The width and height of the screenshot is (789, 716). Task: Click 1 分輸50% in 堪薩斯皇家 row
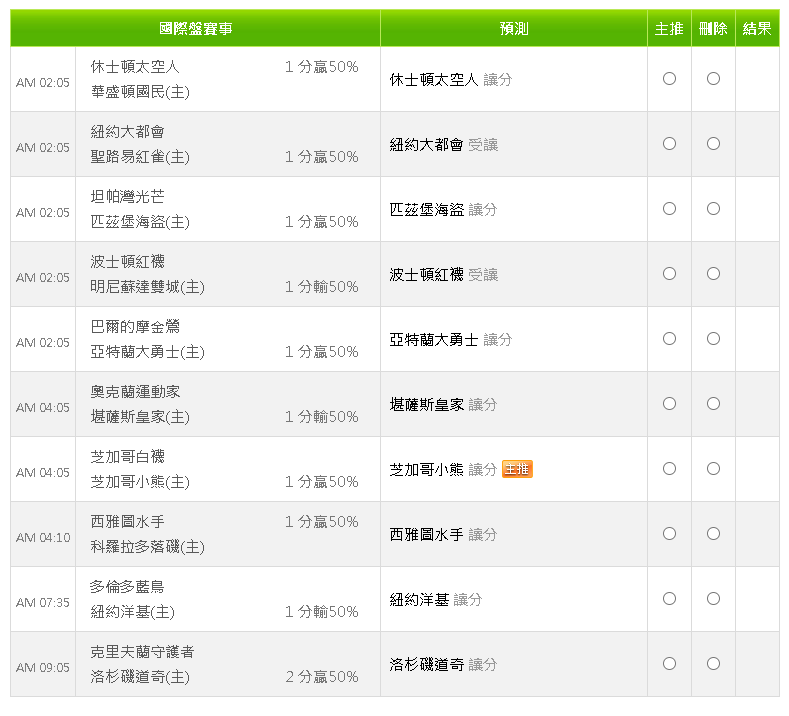[x=322, y=417]
